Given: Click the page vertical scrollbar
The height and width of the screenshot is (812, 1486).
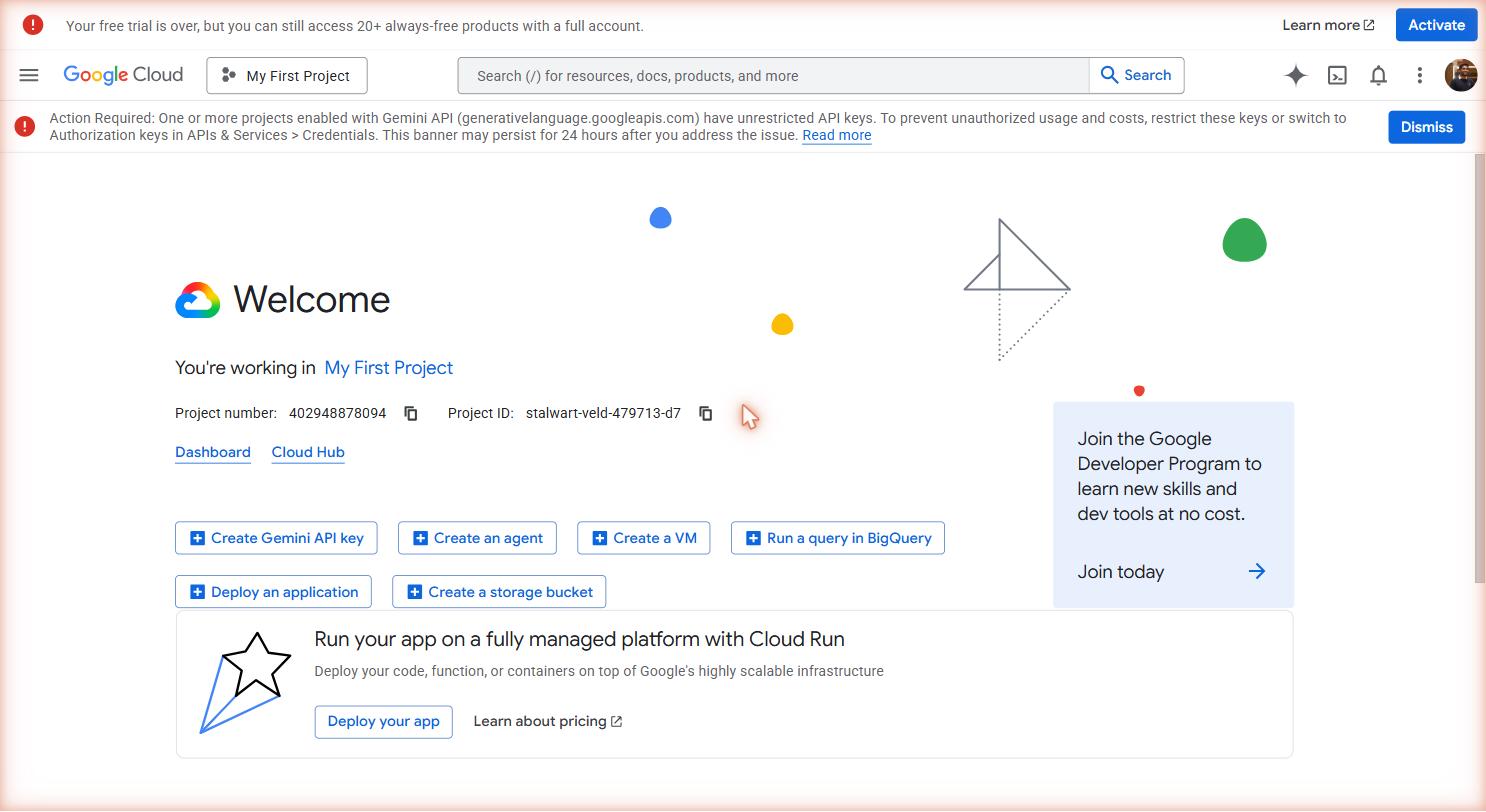Looking at the screenshot, I should coord(1480,368).
